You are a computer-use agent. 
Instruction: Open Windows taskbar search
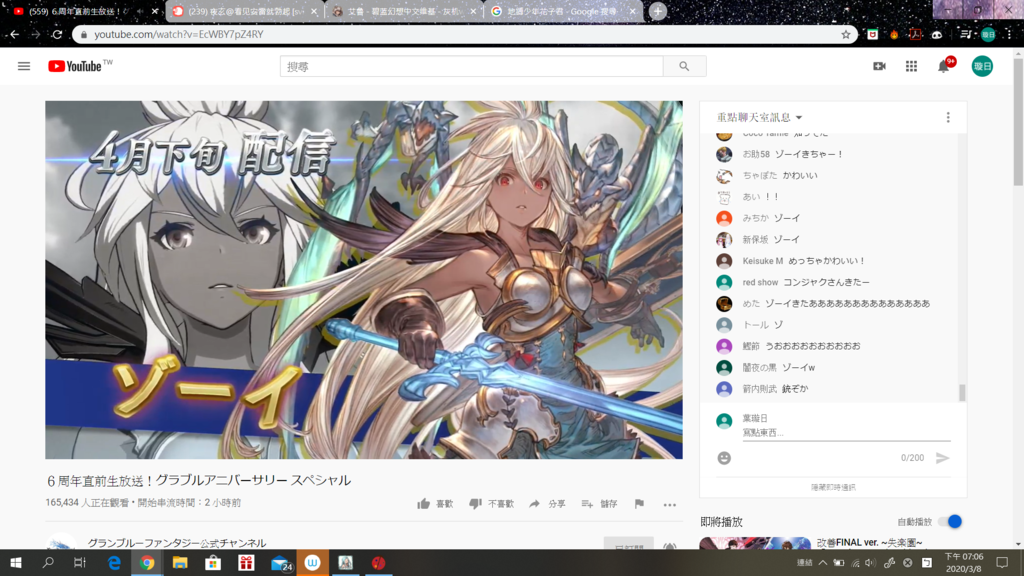pos(48,562)
